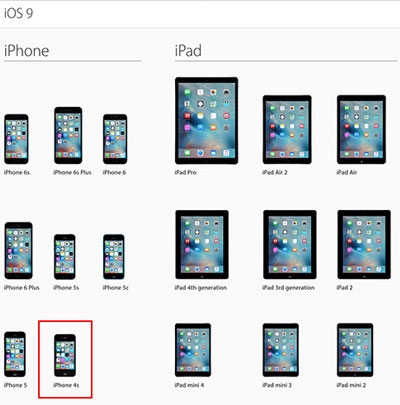The height and width of the screenshot is (405, 400).
Task: Click the iOS 9 page heading
Action: tap(19, 13)
